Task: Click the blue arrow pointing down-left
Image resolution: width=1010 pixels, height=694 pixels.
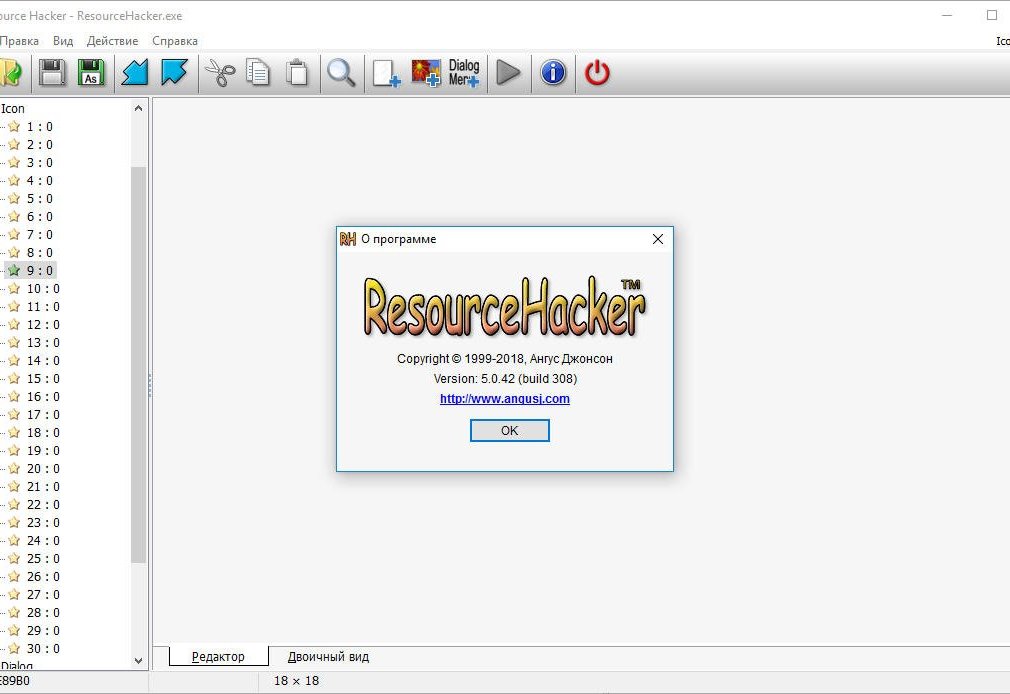Action: [135, 73]
